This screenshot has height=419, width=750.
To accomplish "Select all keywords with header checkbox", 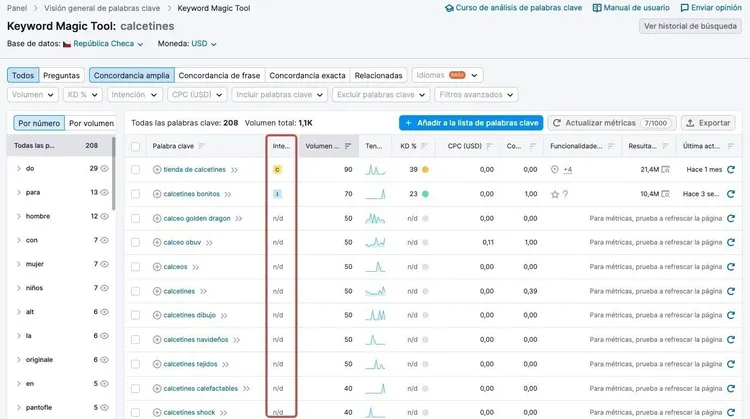I will pos(135,146).
